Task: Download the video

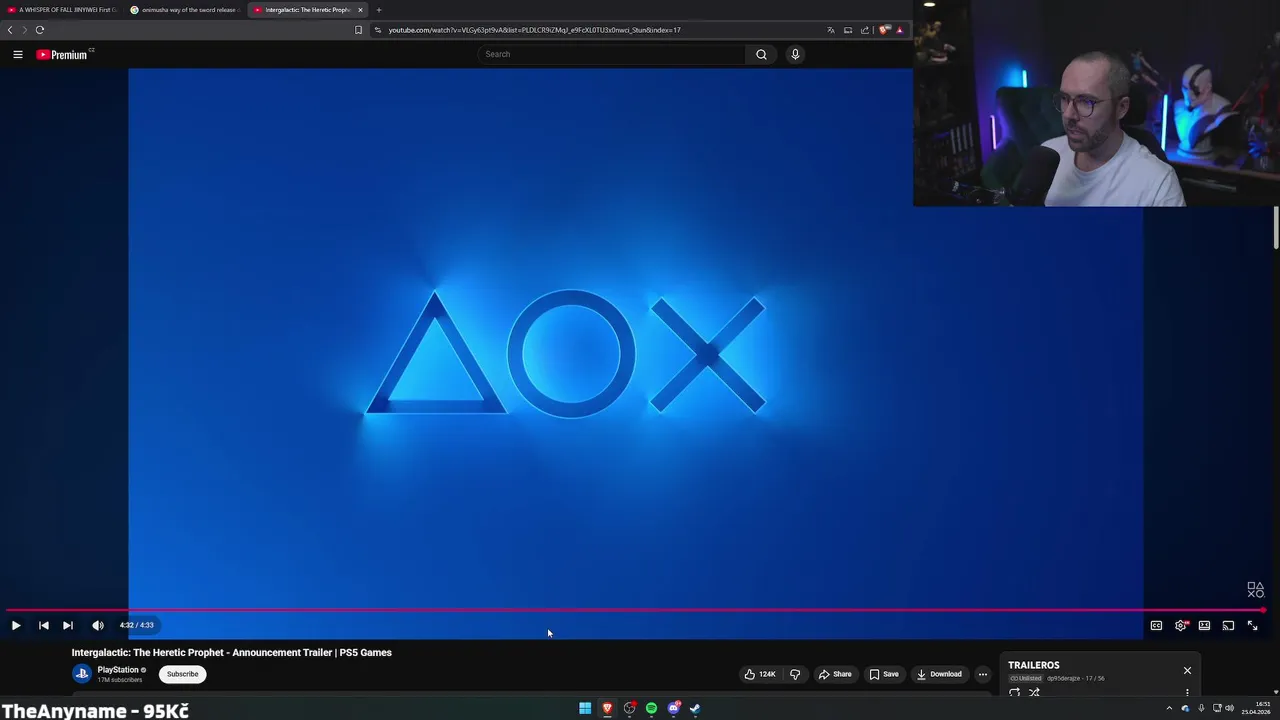Action: 939,674
